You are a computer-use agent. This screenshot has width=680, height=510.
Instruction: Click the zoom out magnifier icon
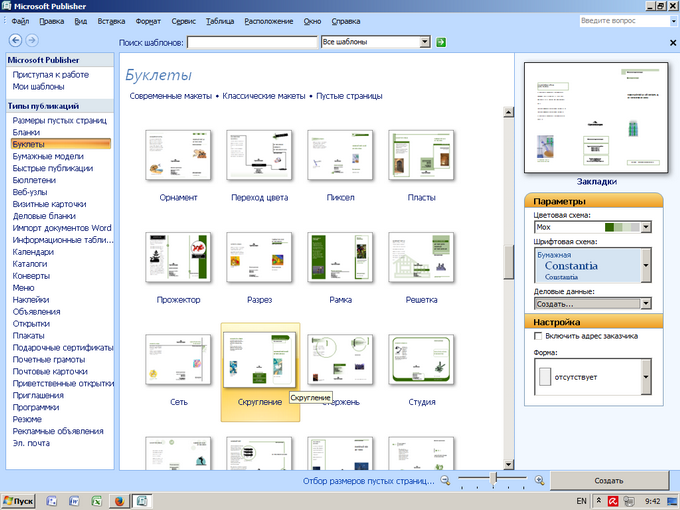pyautogui.click(x=446, y=481)
